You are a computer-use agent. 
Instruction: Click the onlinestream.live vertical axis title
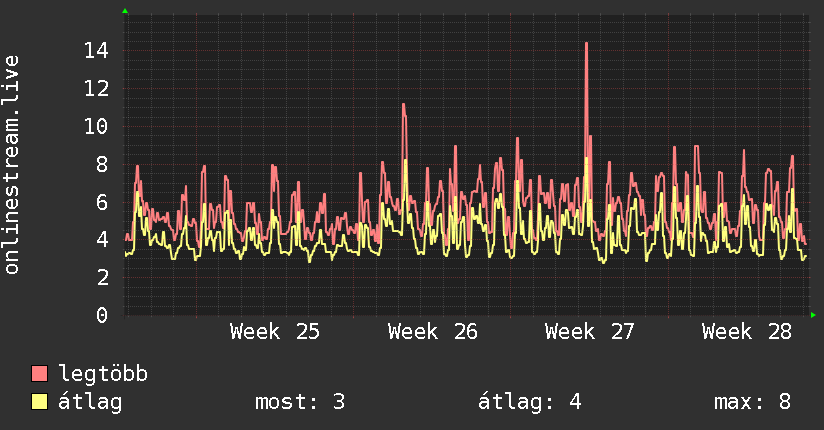pyautogui.click(x=11, y=165)
